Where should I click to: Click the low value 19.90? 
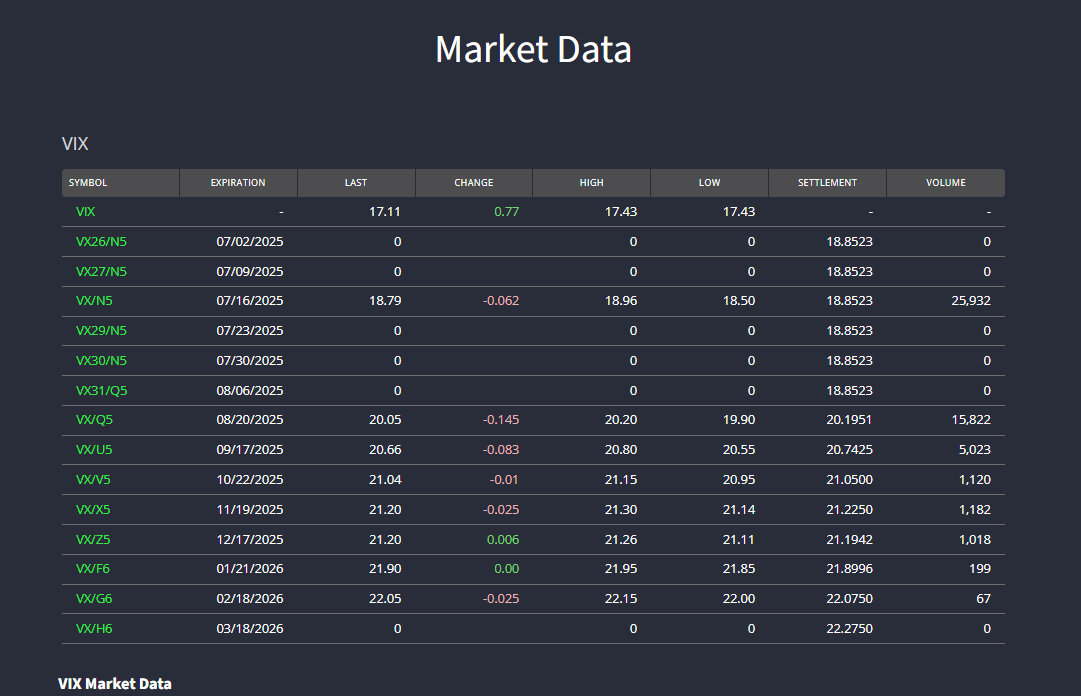point(738,420)
